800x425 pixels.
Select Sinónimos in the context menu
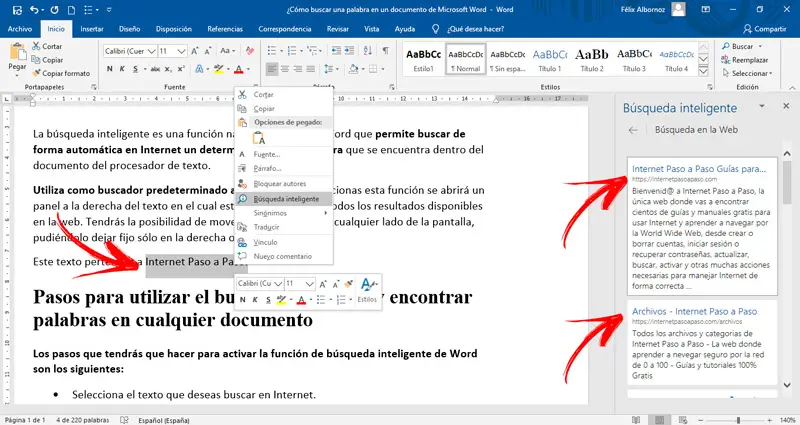(284, 213)
